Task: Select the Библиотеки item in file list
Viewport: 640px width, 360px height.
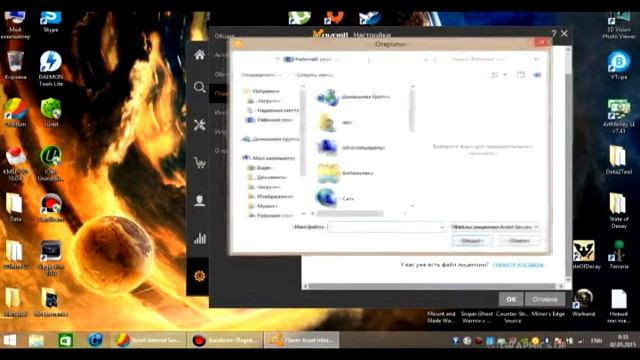Action: (x=345, y=173)
